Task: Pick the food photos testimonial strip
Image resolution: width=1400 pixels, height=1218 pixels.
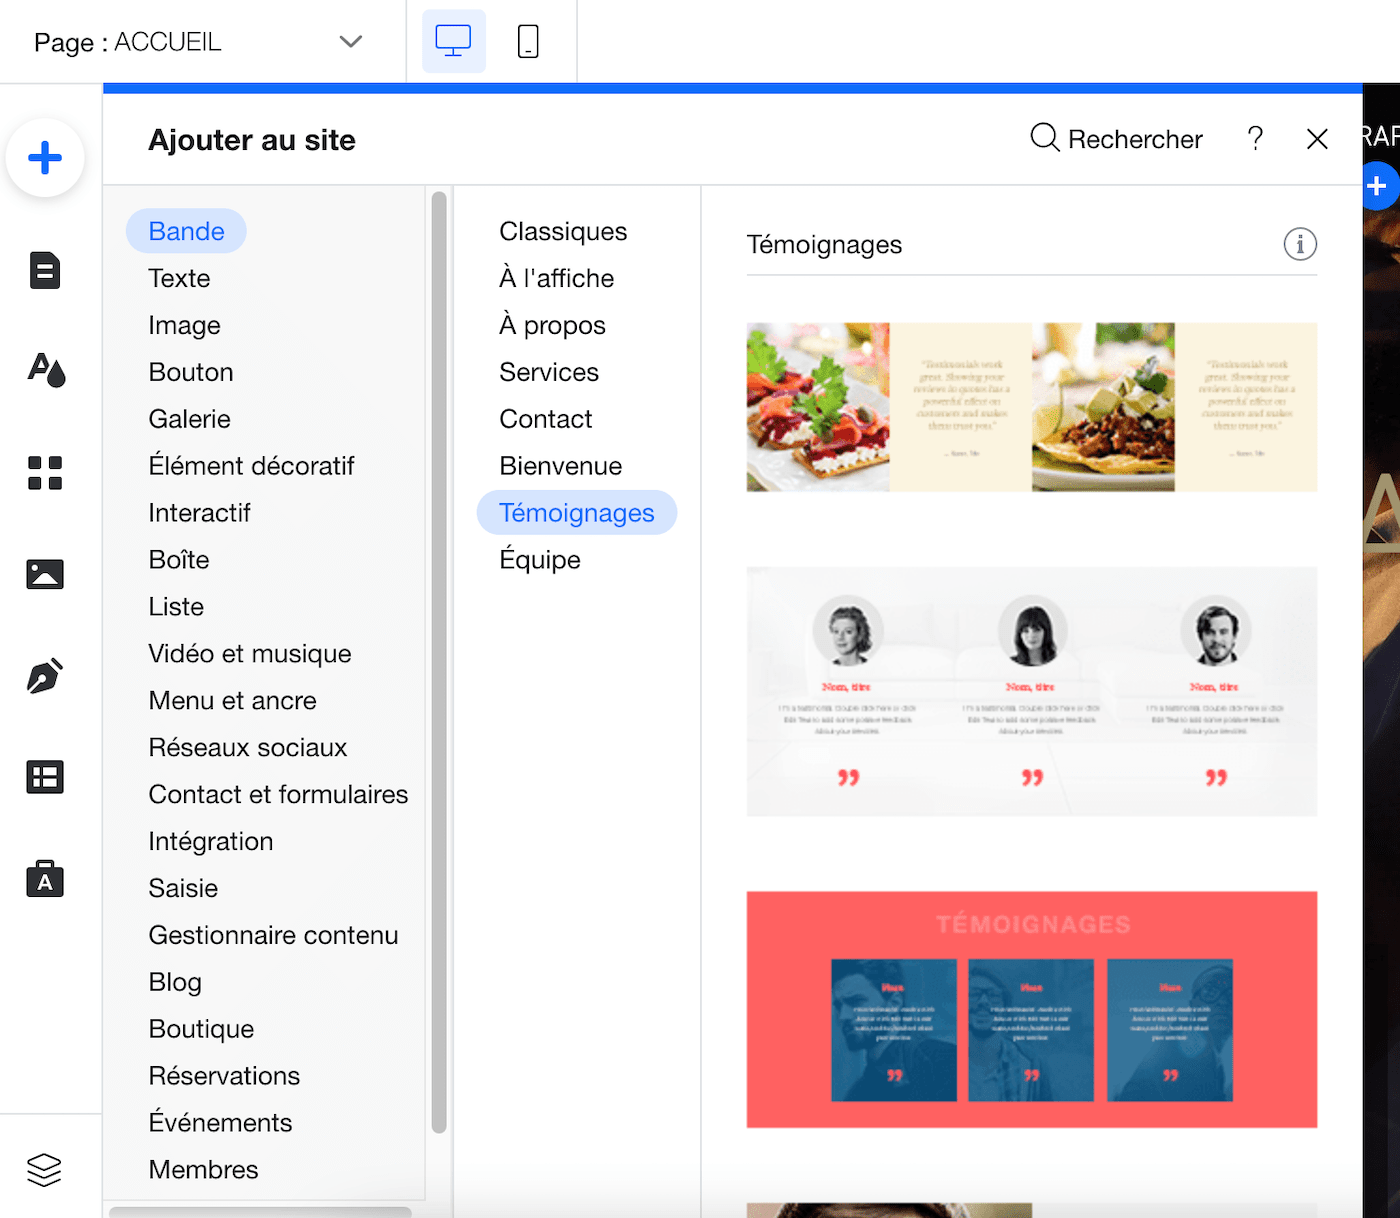Action: [1032, 407]
